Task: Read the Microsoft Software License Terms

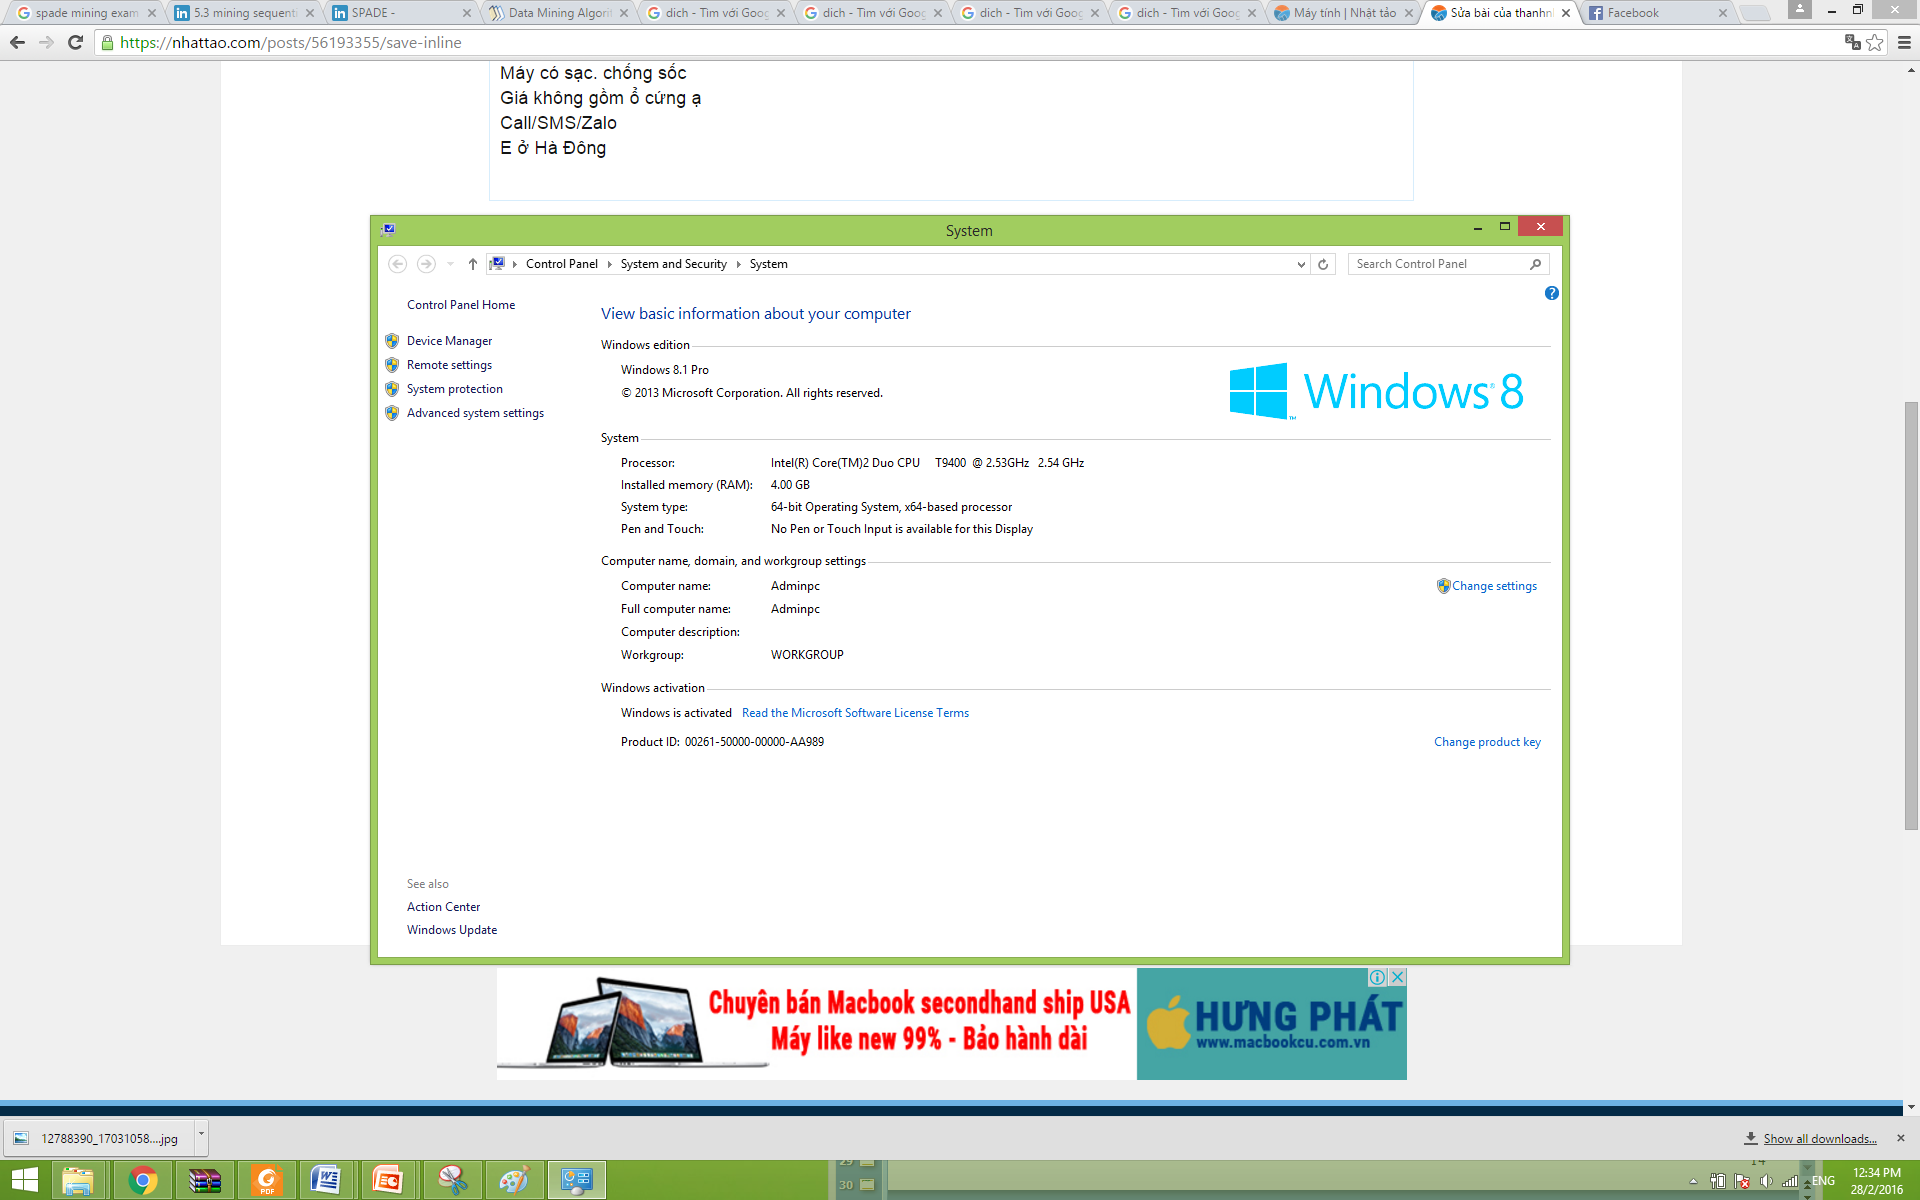Action: [855, 713]
